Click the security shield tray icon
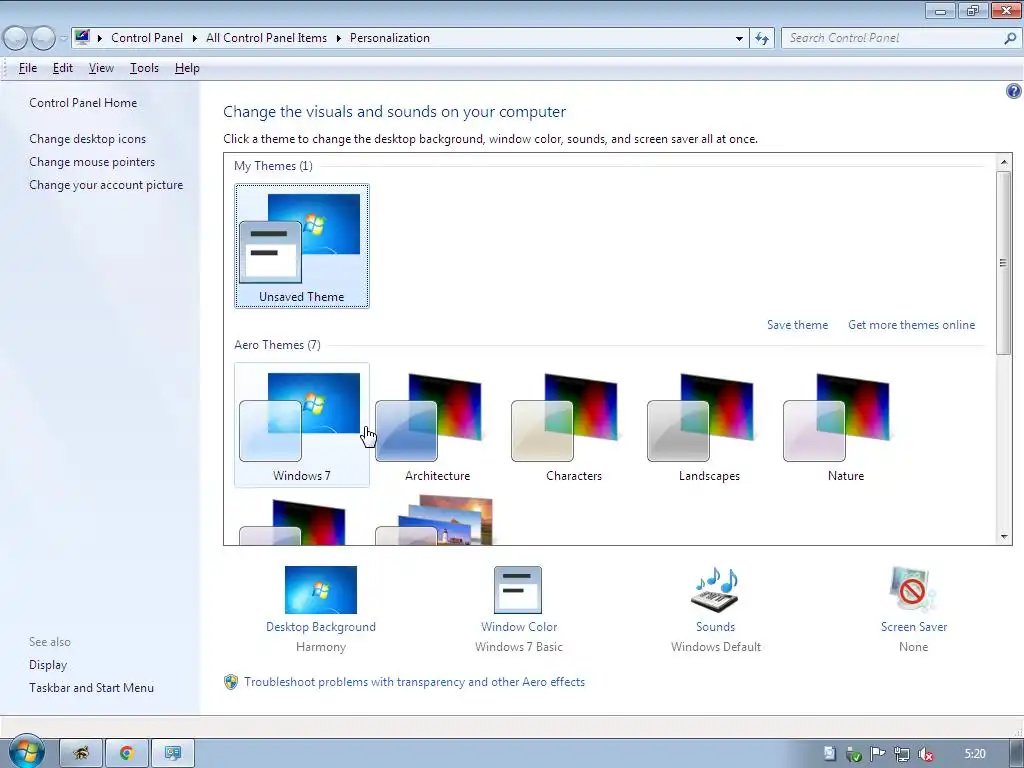Viewport: 1024px width, 768px height. (854, 755)
